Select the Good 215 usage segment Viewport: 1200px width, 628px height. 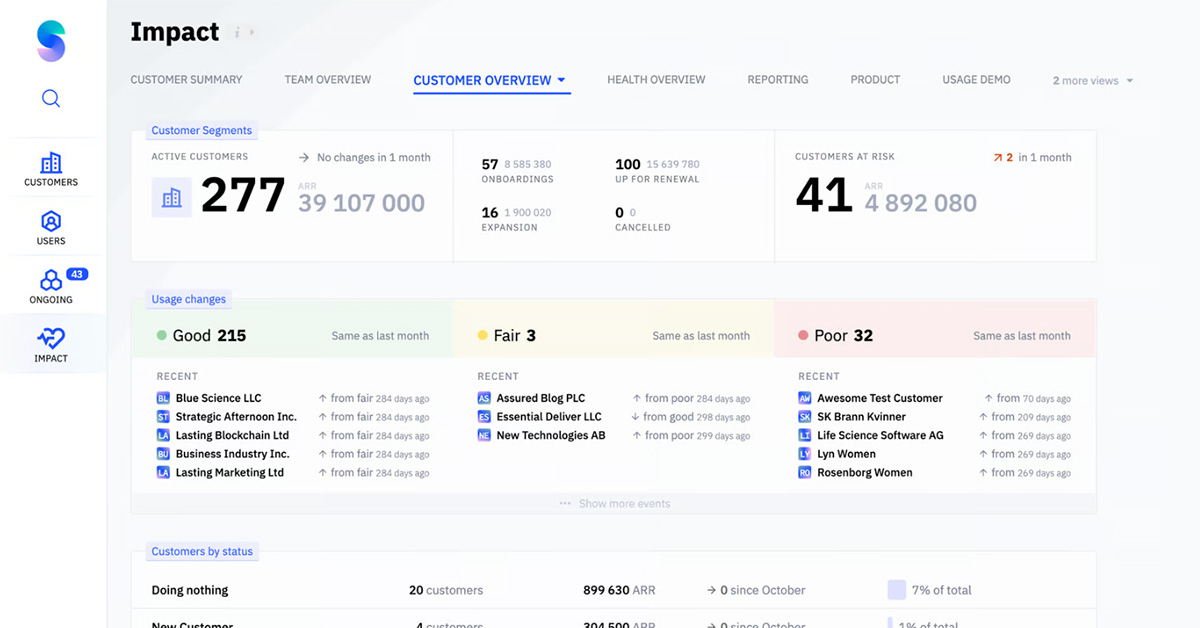tap(208, 336)
